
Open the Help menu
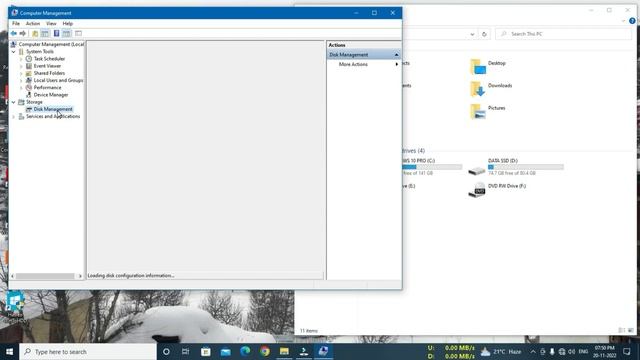coord(68,24)
